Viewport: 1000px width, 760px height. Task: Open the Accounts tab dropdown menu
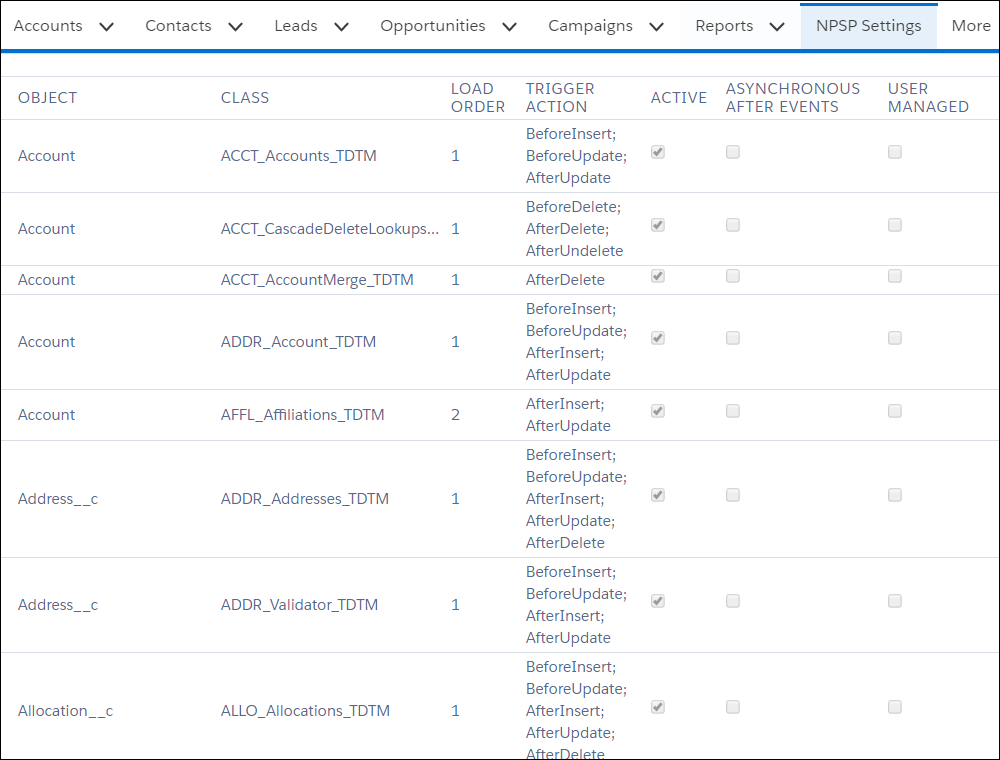106,26
